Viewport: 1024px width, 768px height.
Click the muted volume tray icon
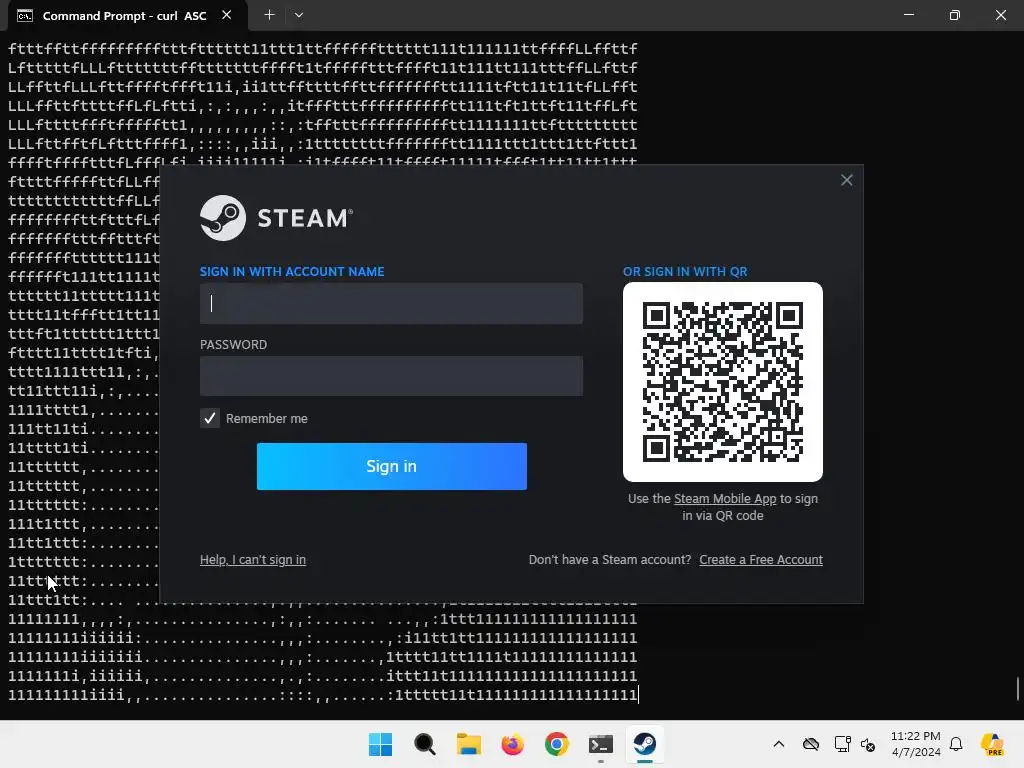coord(868,744)
